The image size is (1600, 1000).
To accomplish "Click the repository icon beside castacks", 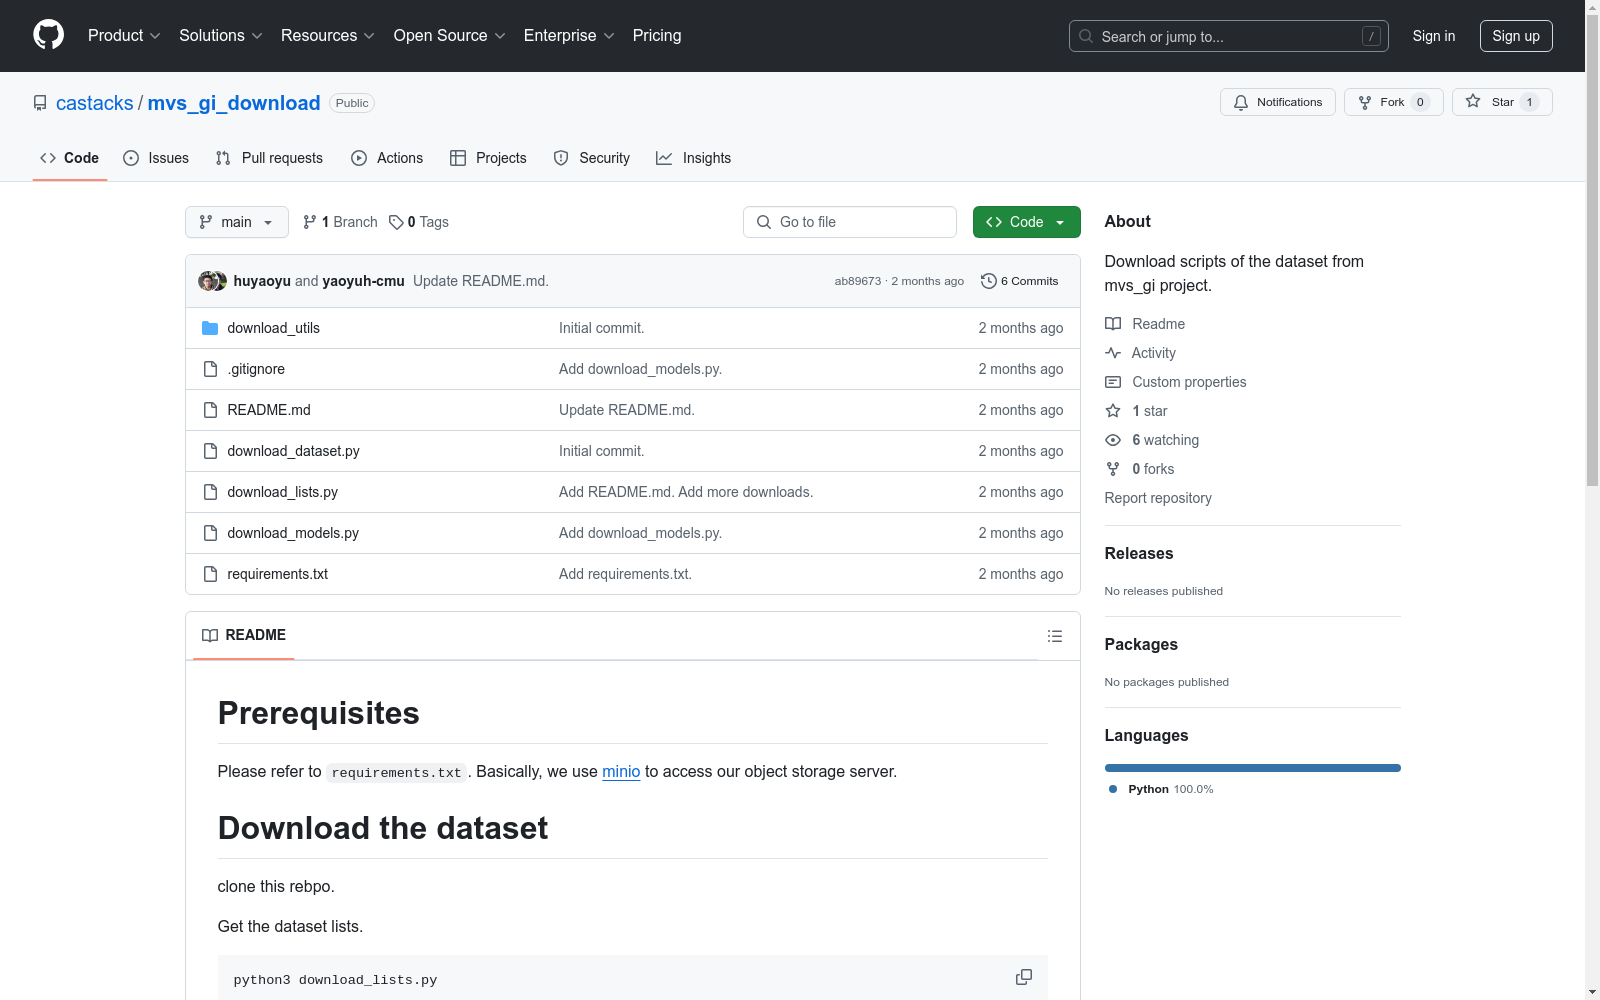I will (40, 103).
